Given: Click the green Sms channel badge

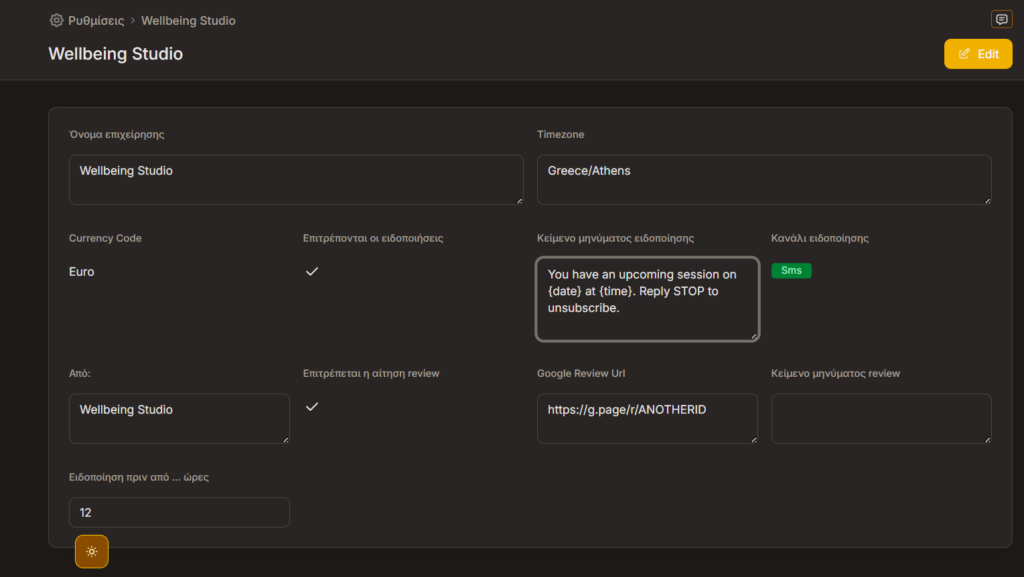Looking at the screenshot, I should click(x=791, y=270).
